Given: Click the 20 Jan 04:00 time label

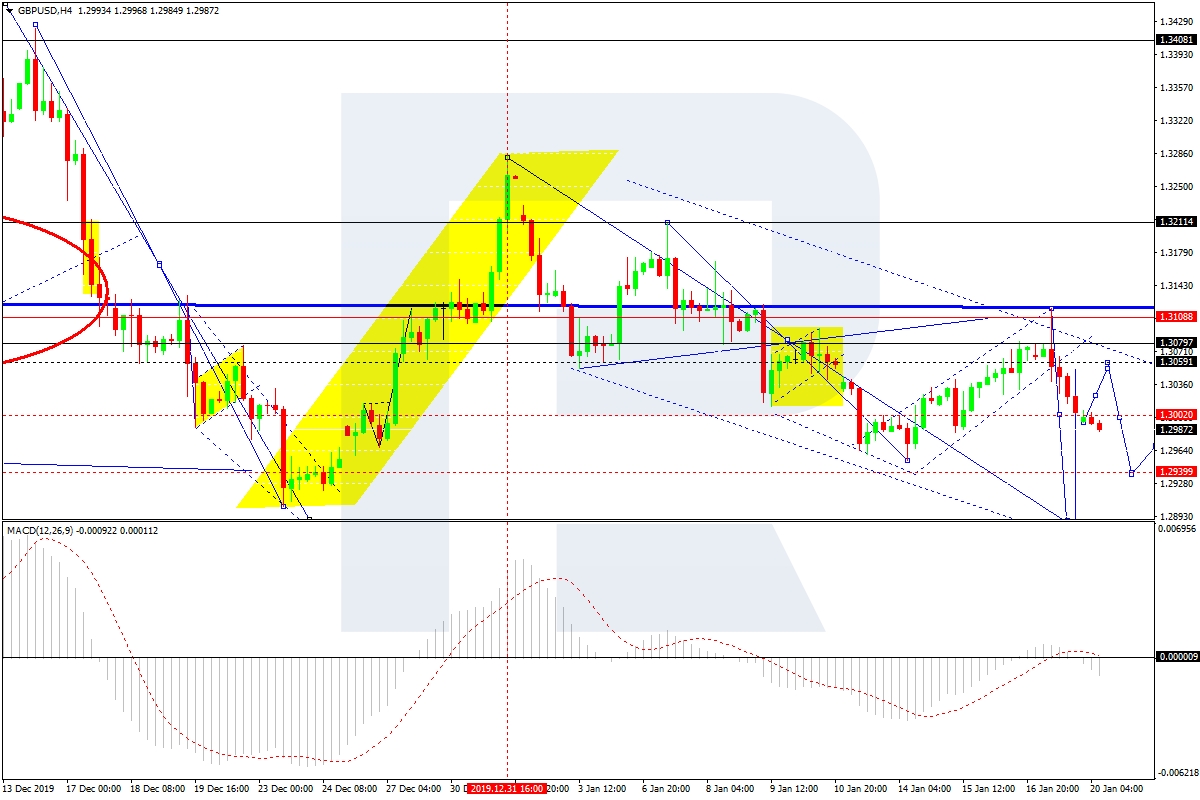Looking at the screenshot, I should coord(1119,789).
